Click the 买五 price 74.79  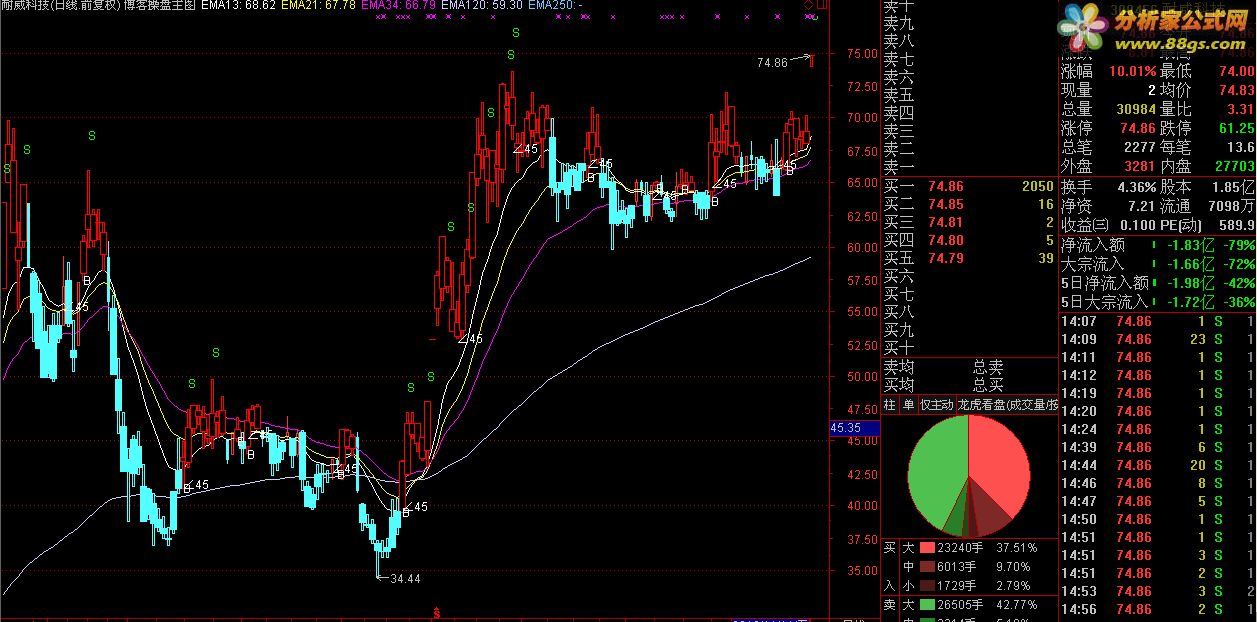click(x=946, y=258)
